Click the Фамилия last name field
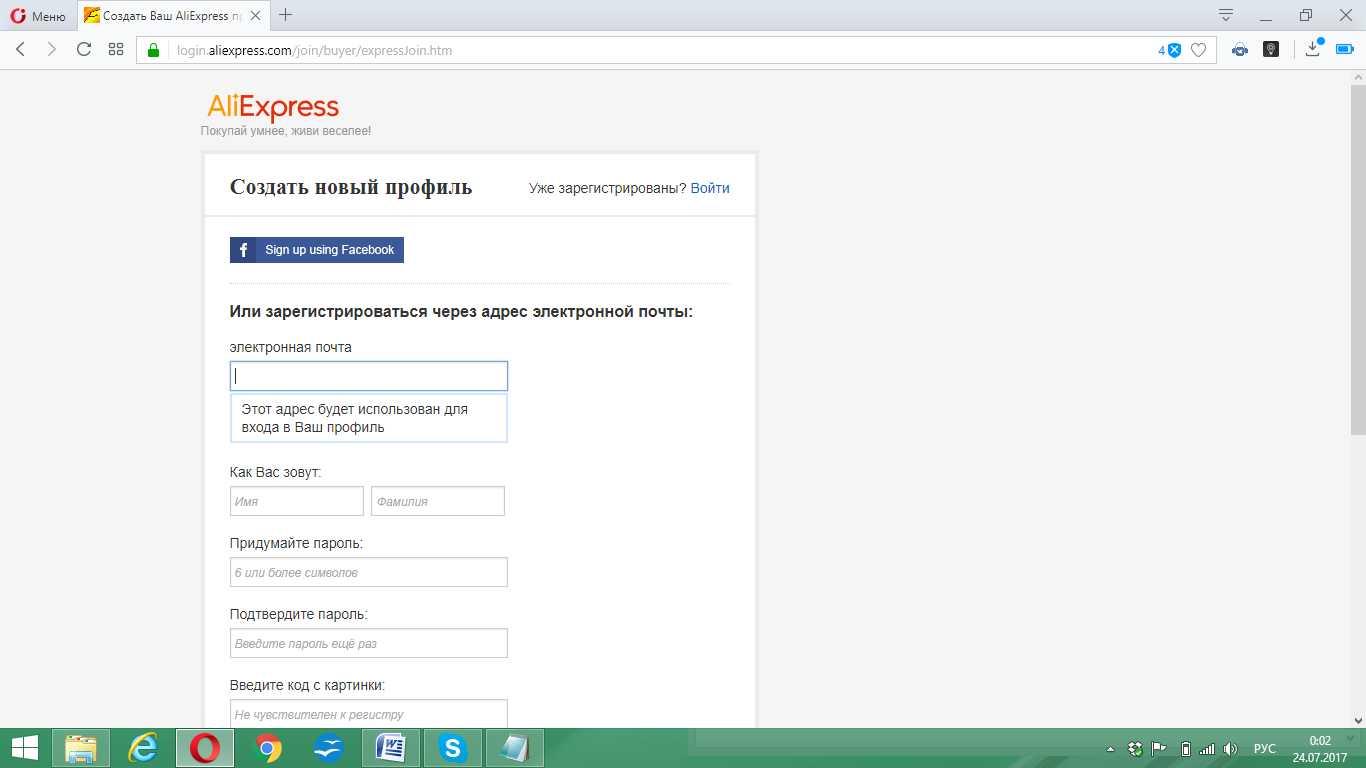The height and width of the screenshot is (768, 1366). tap(438, 501)
